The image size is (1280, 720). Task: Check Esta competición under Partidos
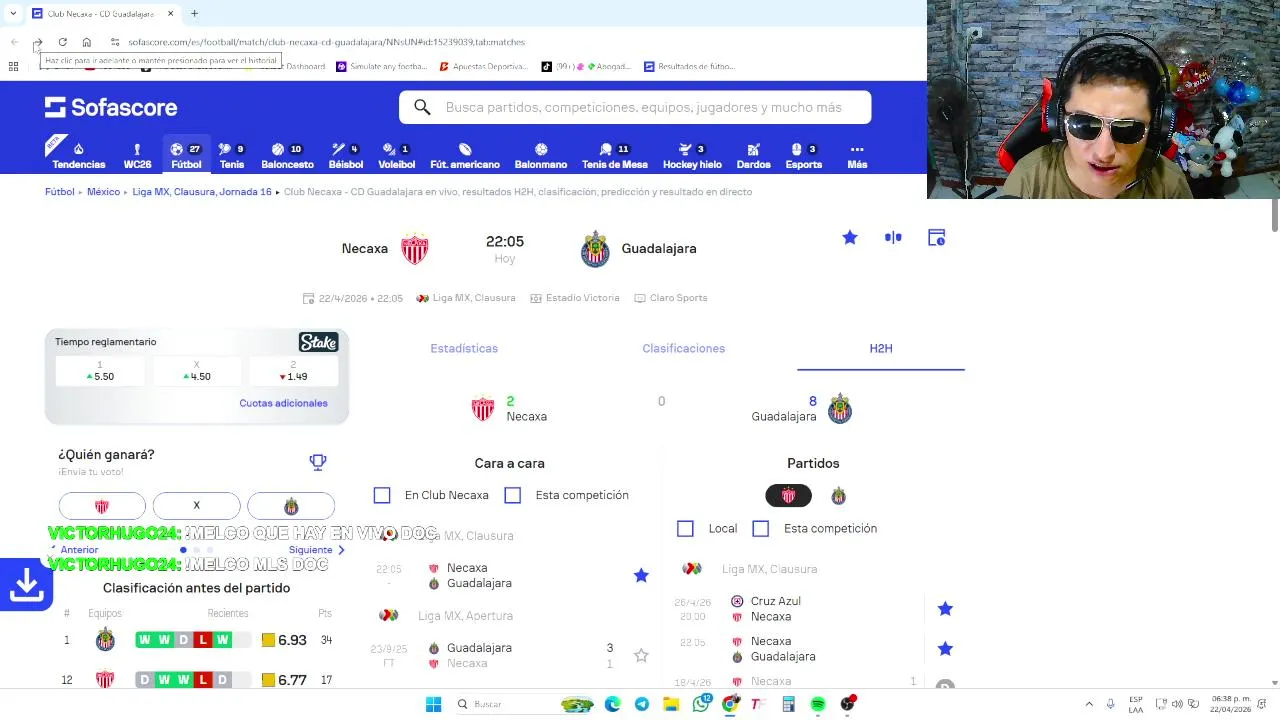point(761,528)
